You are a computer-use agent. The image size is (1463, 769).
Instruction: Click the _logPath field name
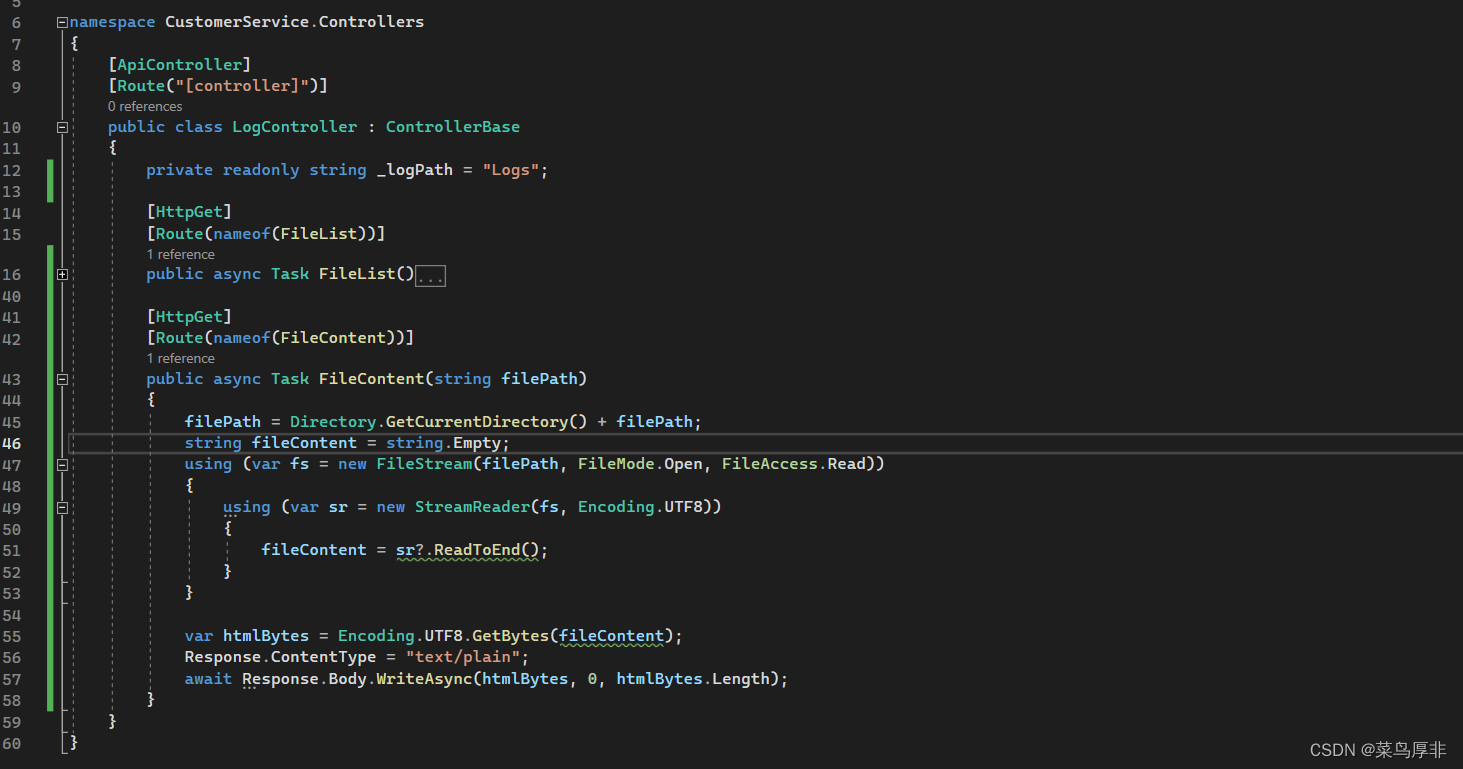[415, 170]
